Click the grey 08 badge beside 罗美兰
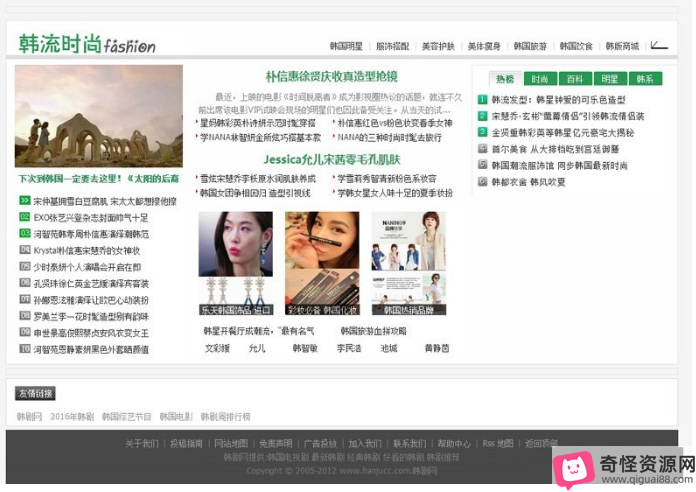696x492 pixels. 25,316
